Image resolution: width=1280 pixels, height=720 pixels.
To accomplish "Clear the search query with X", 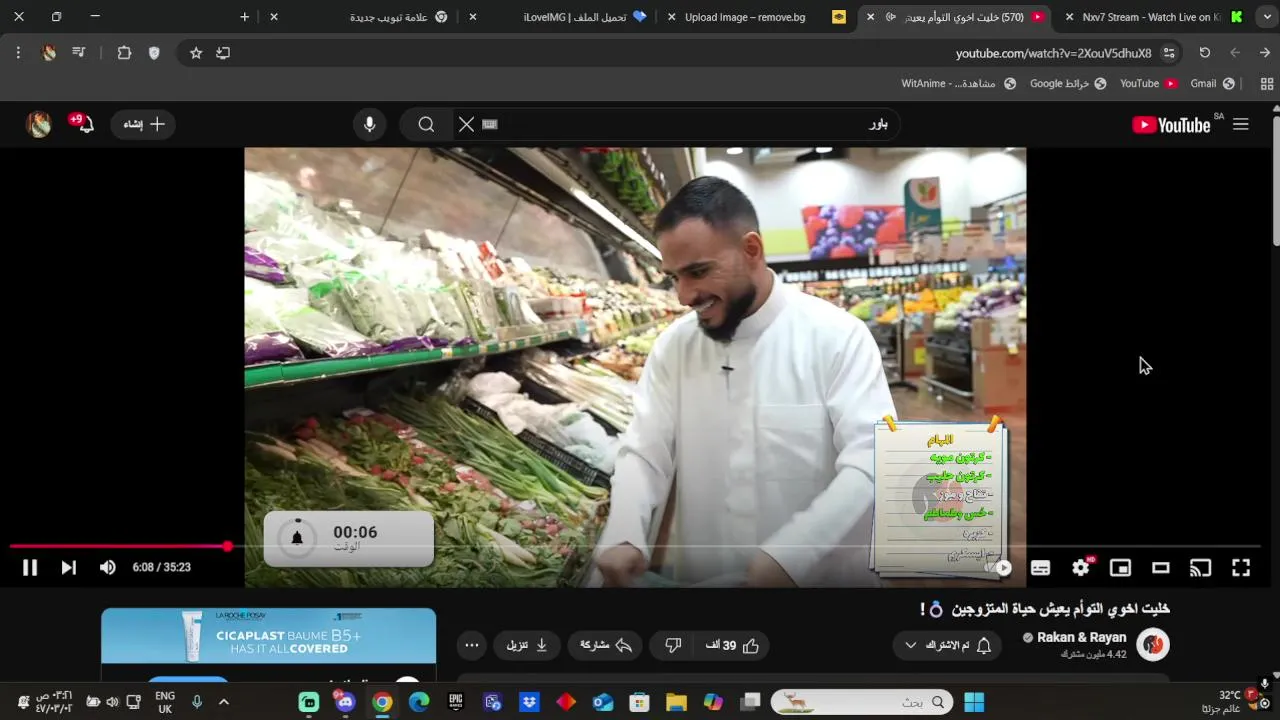I will tap(466, 124).
